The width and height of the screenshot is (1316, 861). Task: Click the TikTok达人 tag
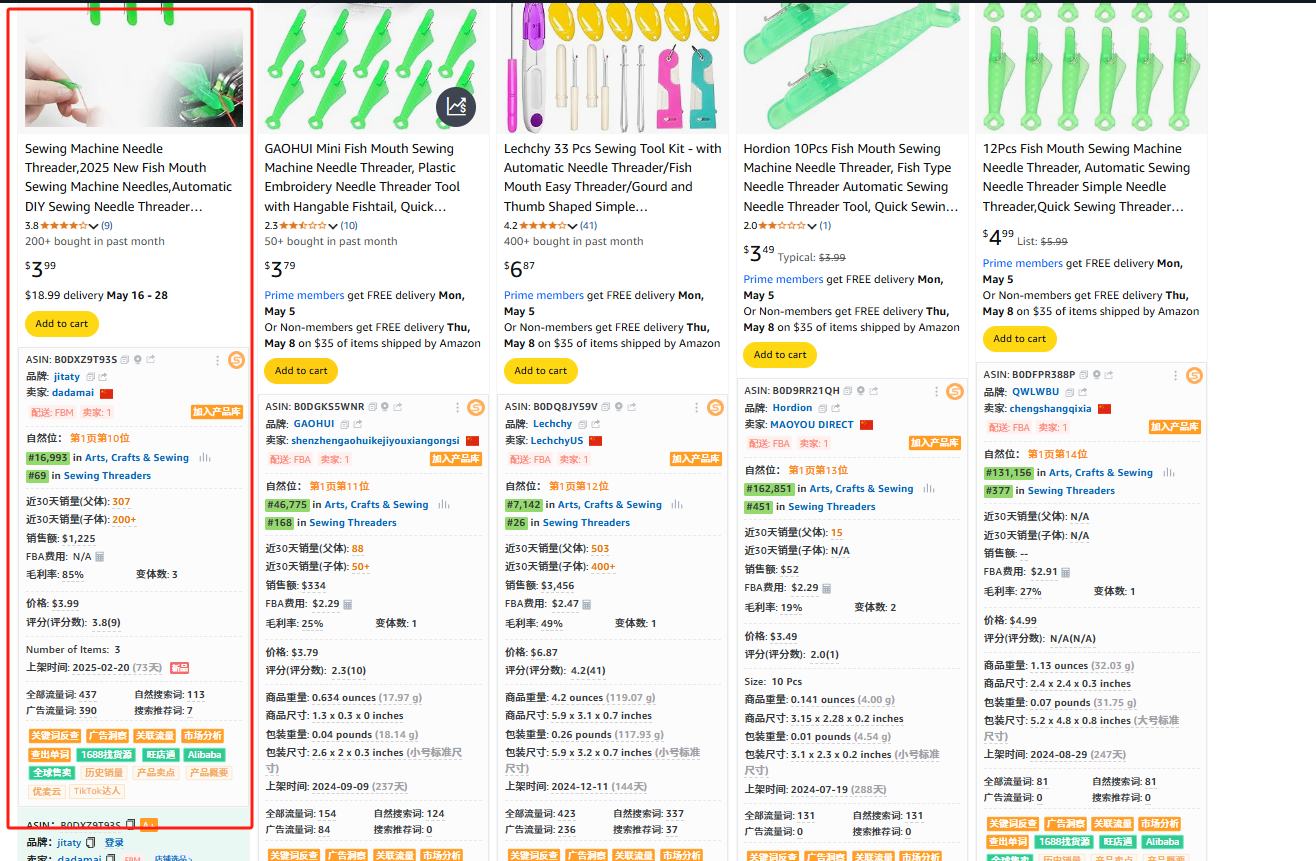tap(98, 791)
